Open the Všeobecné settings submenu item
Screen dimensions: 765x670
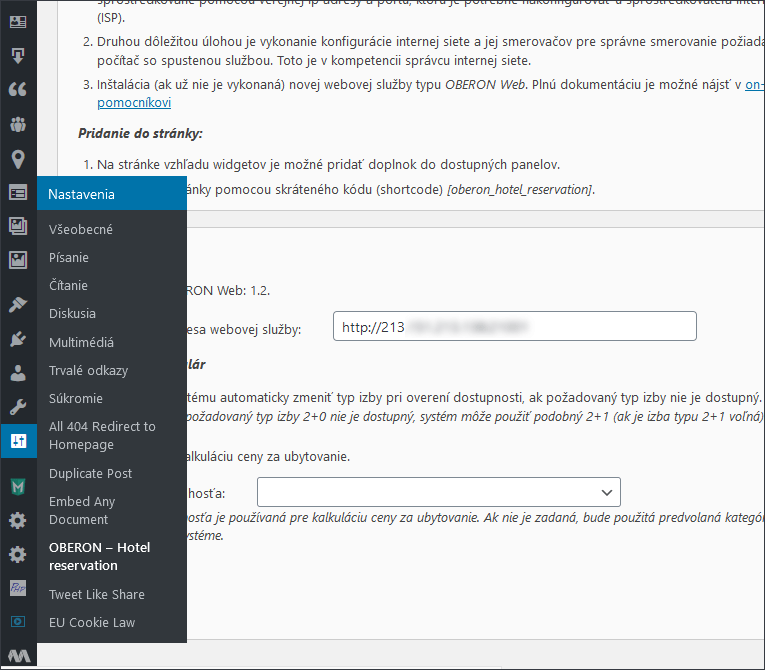[x=81, y=229]
